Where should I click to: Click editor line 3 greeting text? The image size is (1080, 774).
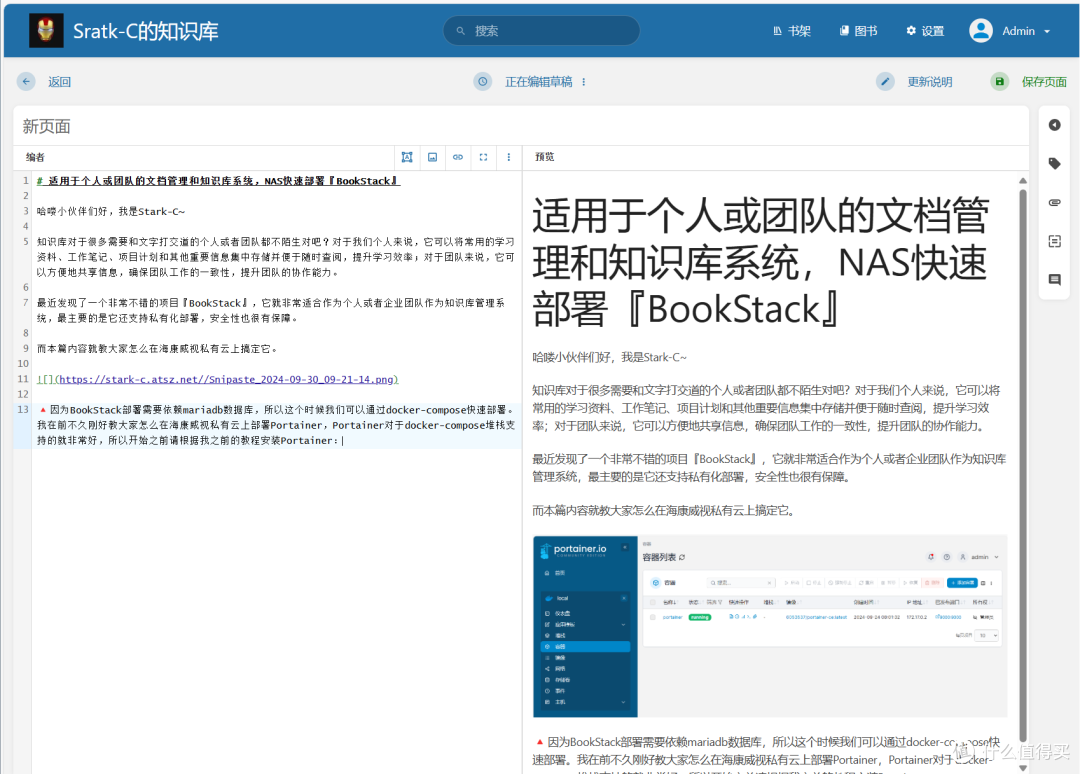point(111,211)
